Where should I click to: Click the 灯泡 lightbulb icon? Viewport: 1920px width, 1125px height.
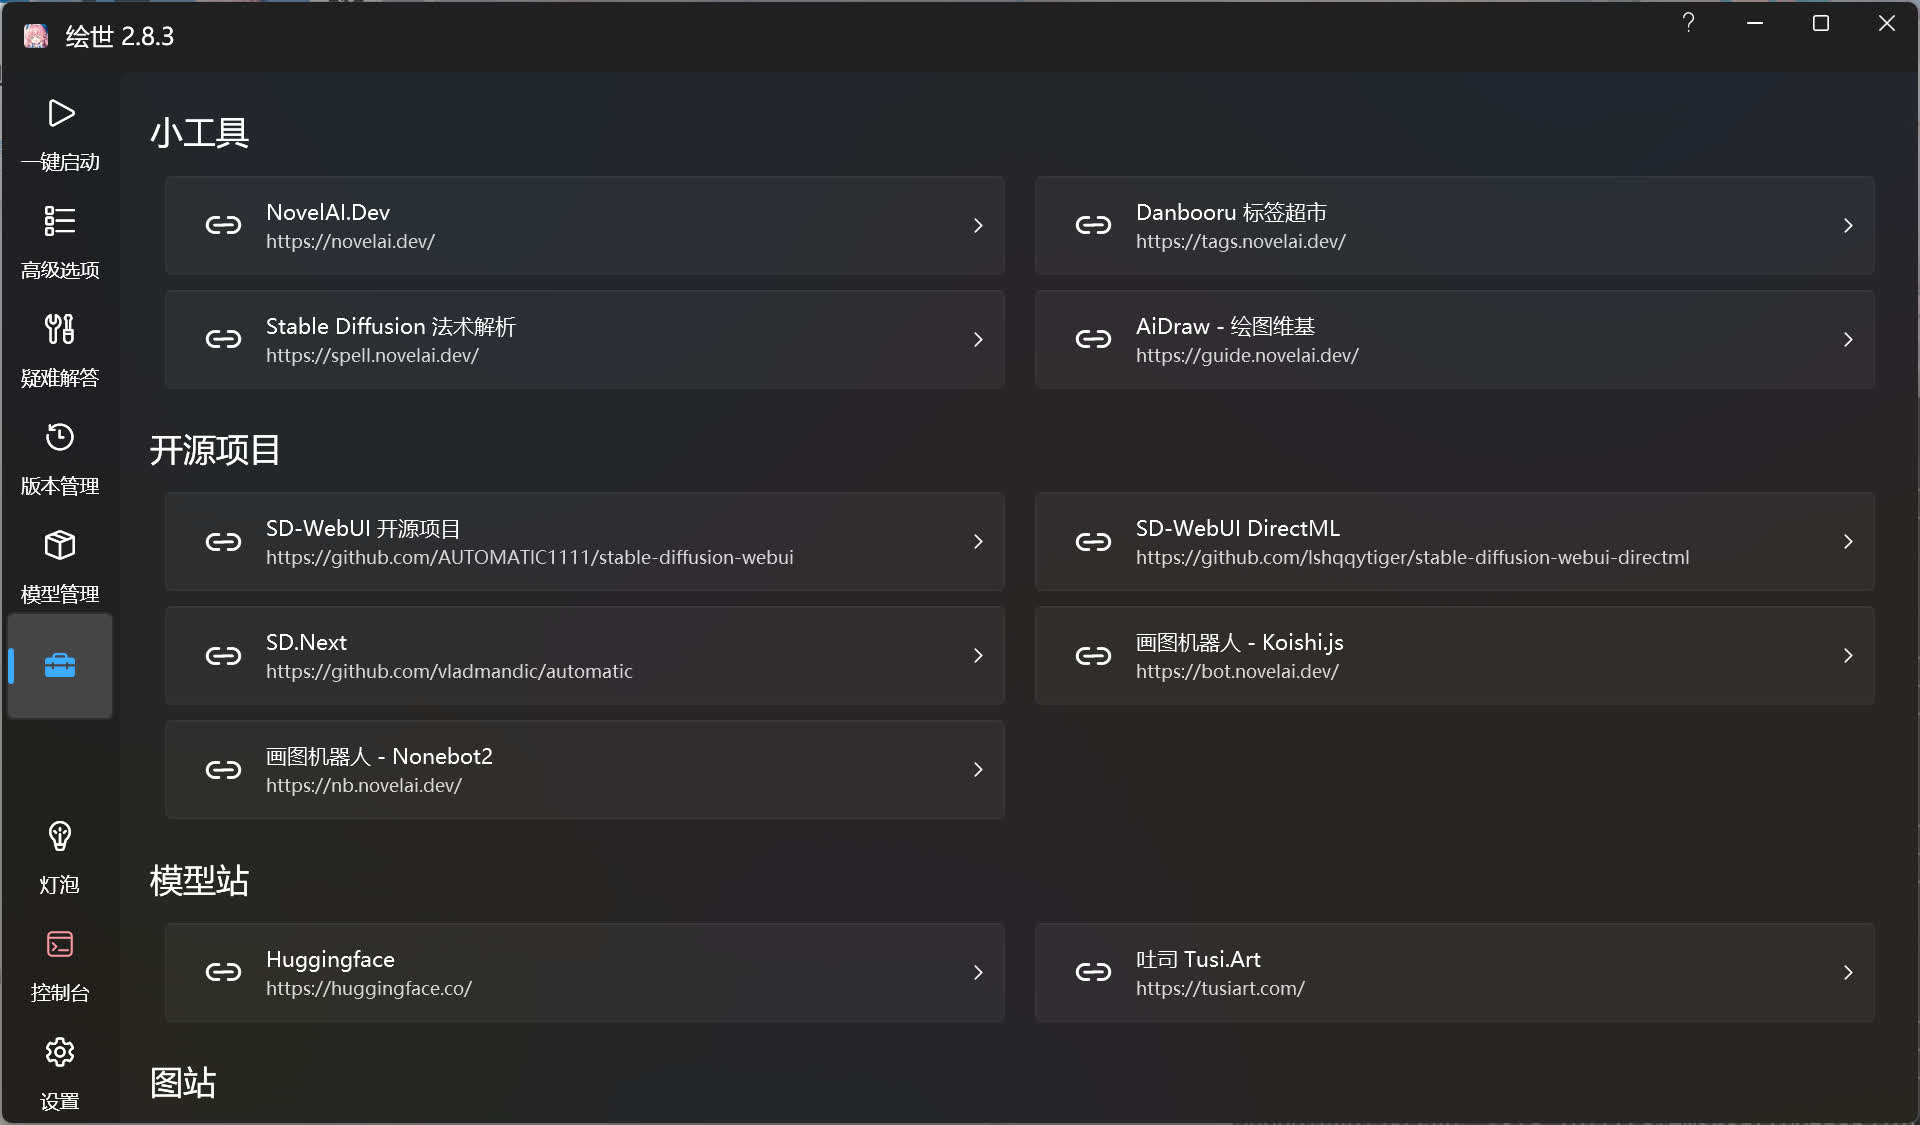tap(60, 836)
